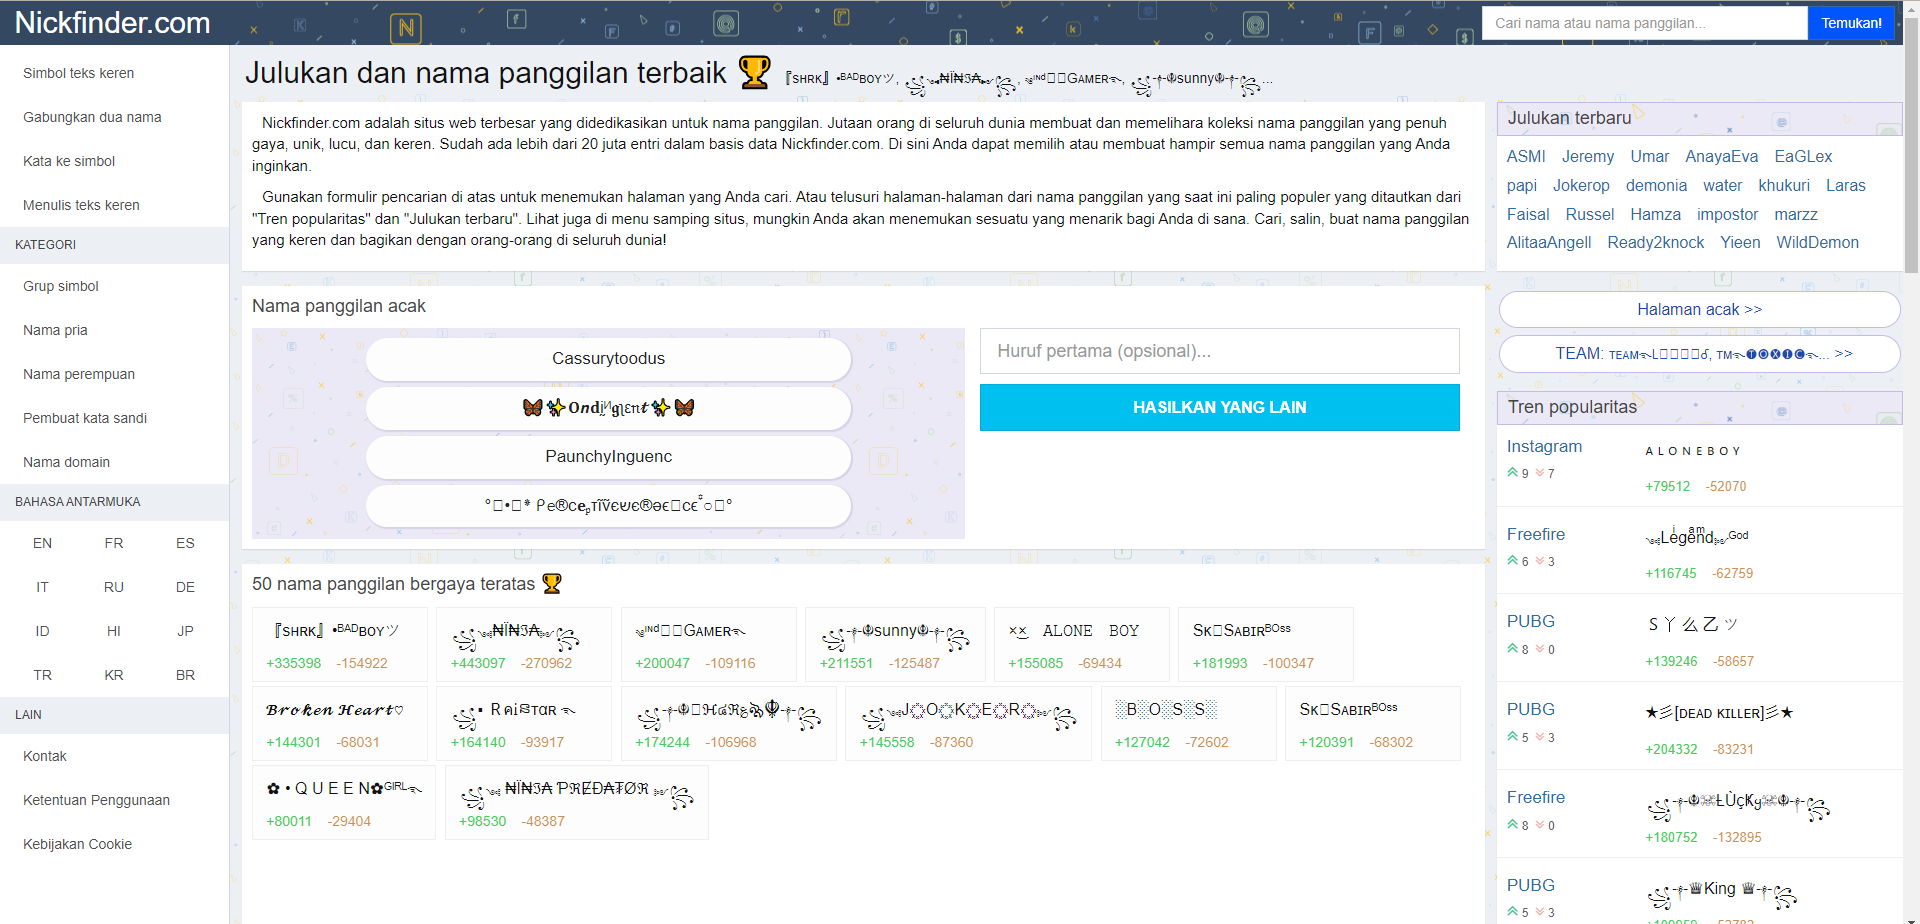
Task: Click the top search nickname input box
Action: [x=1643, y=23]
